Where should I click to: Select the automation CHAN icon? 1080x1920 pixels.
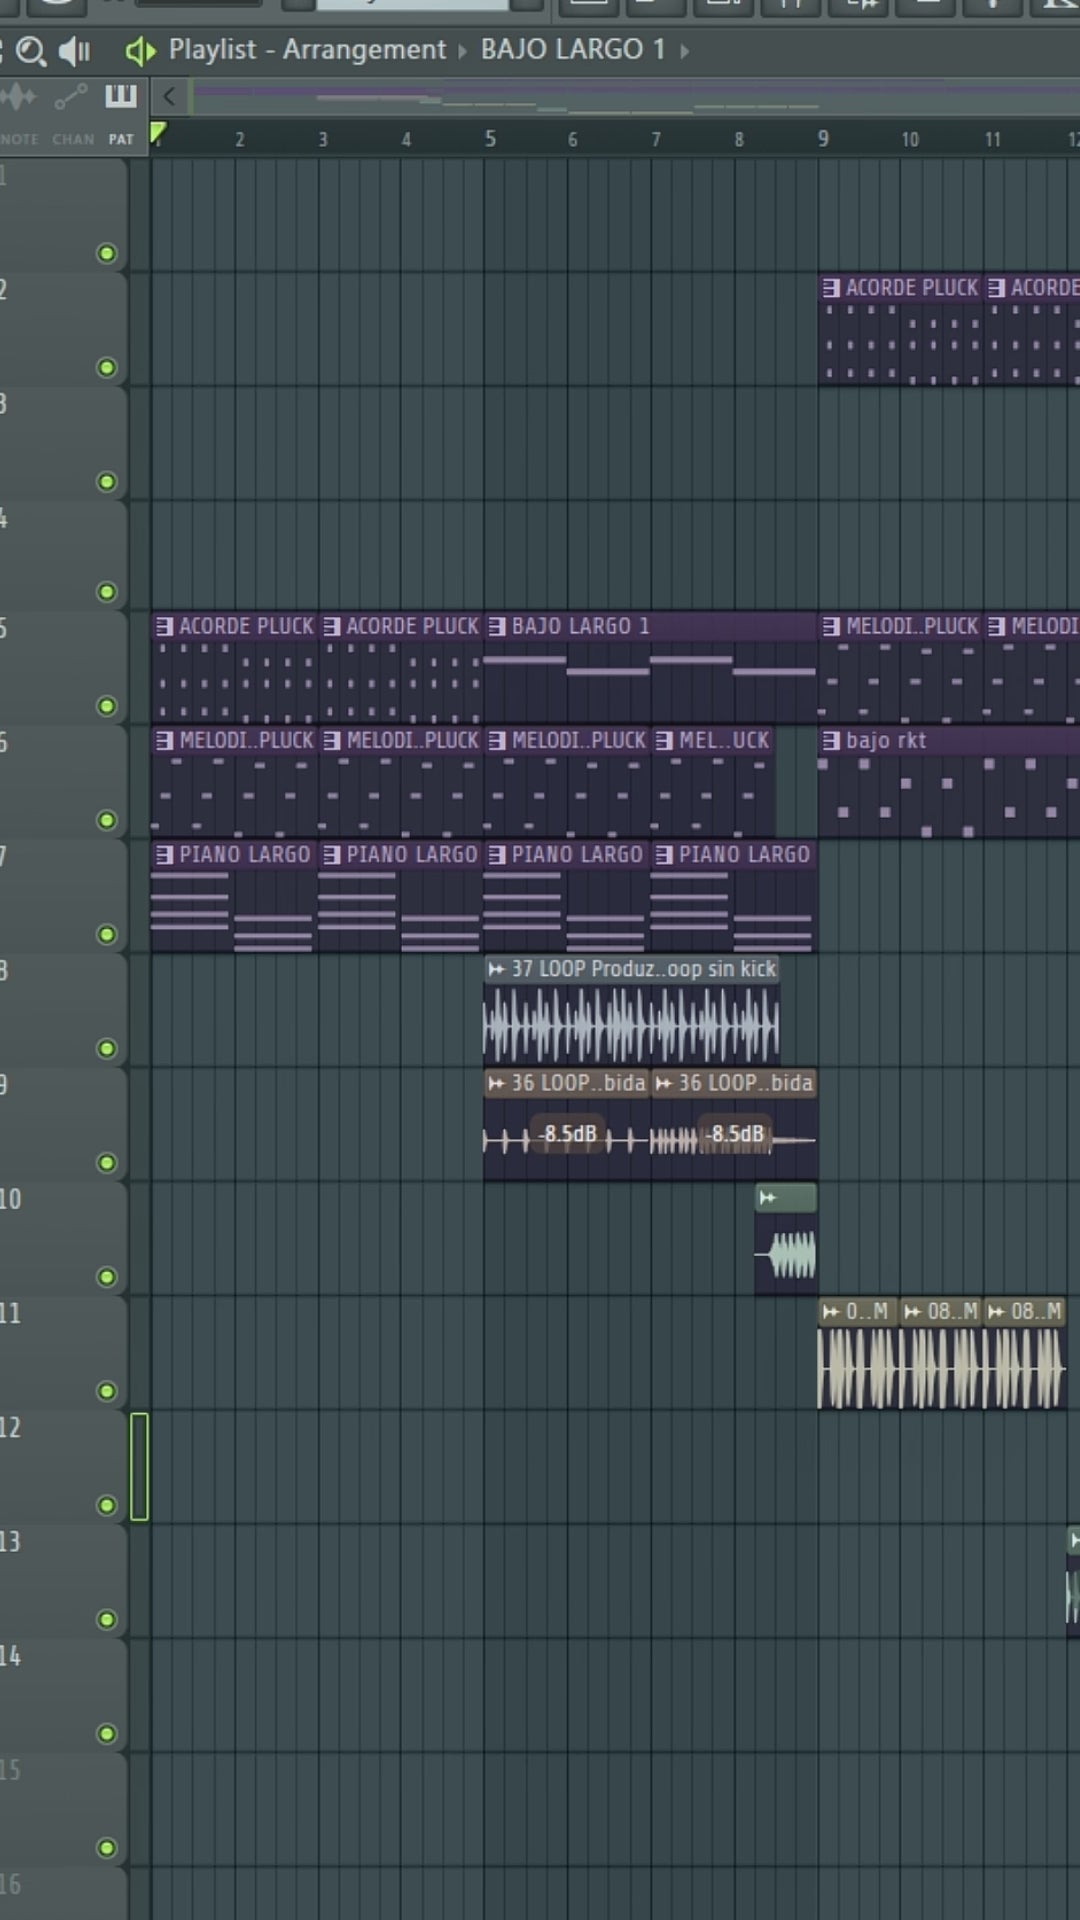click(71, 98)
